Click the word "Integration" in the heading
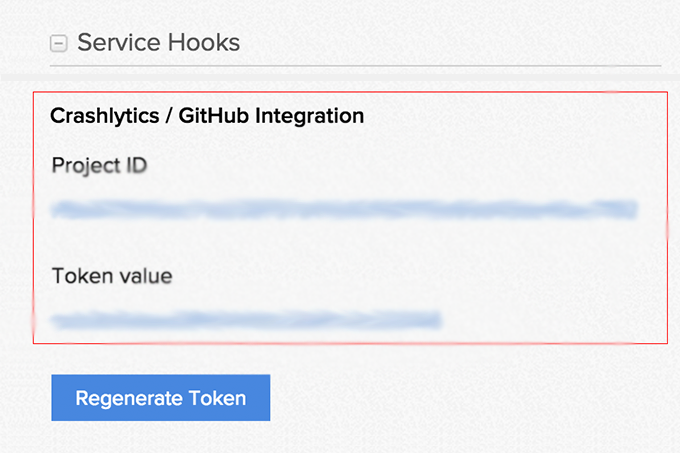This screenshot has height=453, width=680. point(310,116)
